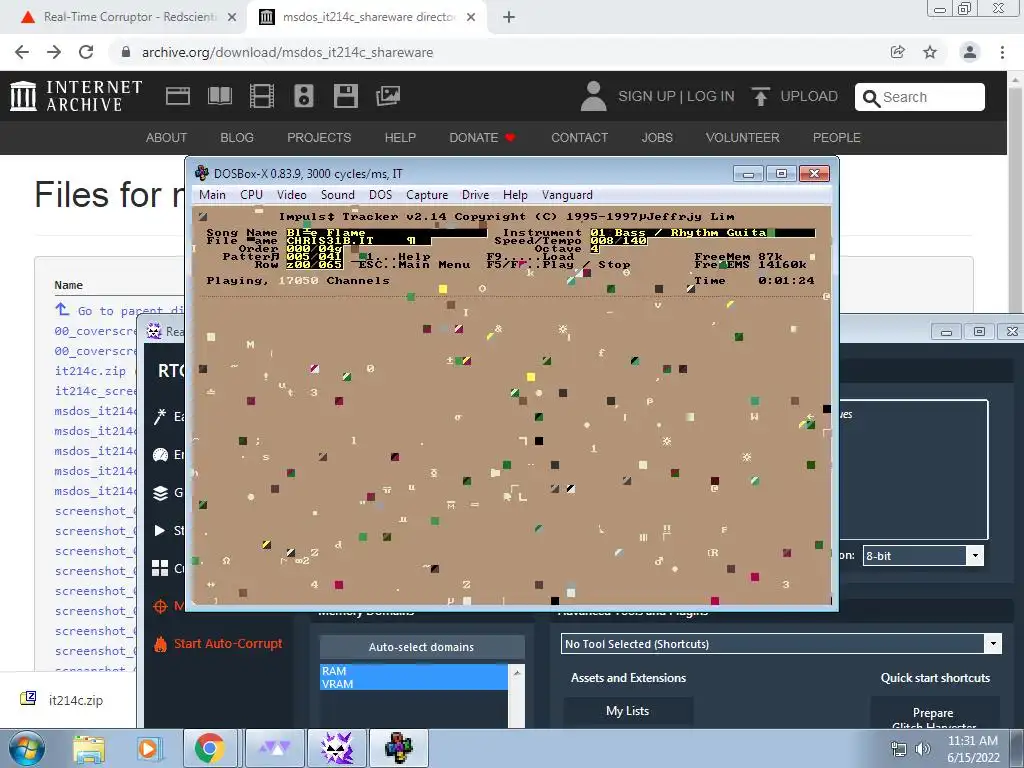
Task: Click LOG IN link
Action: (x=711, y=96)
